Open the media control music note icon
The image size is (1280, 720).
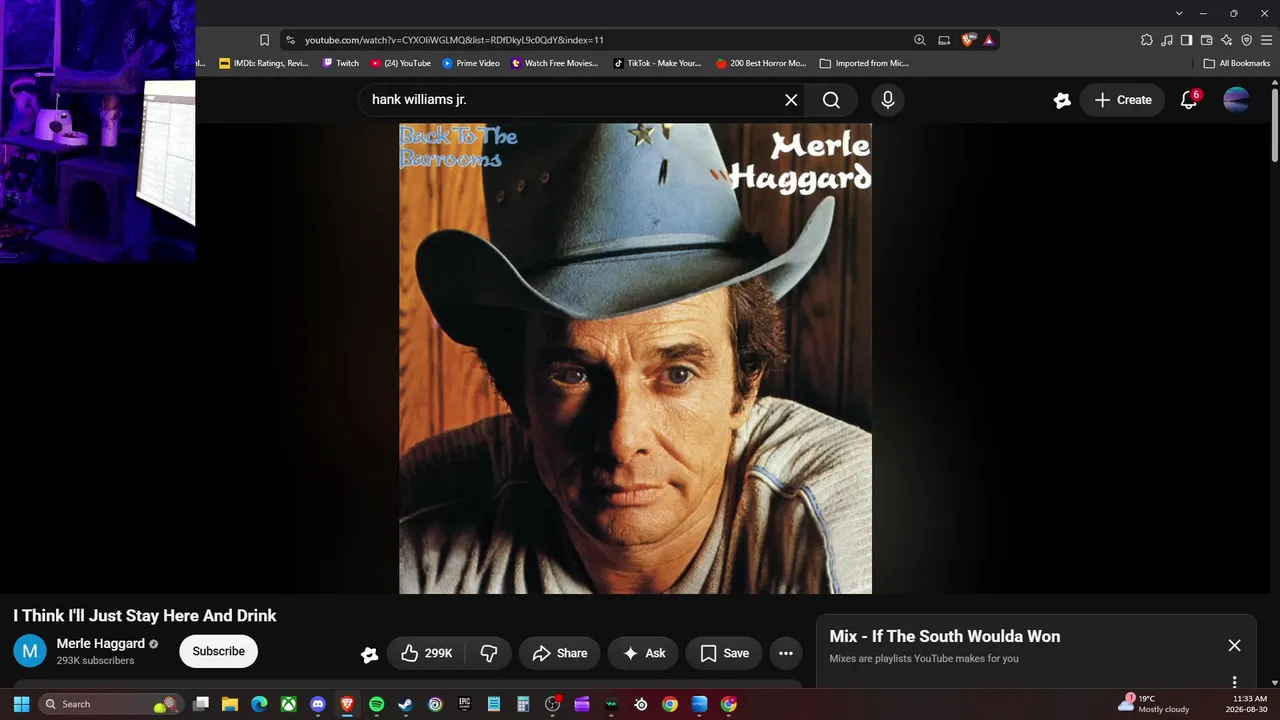(x=1166, y=40)
